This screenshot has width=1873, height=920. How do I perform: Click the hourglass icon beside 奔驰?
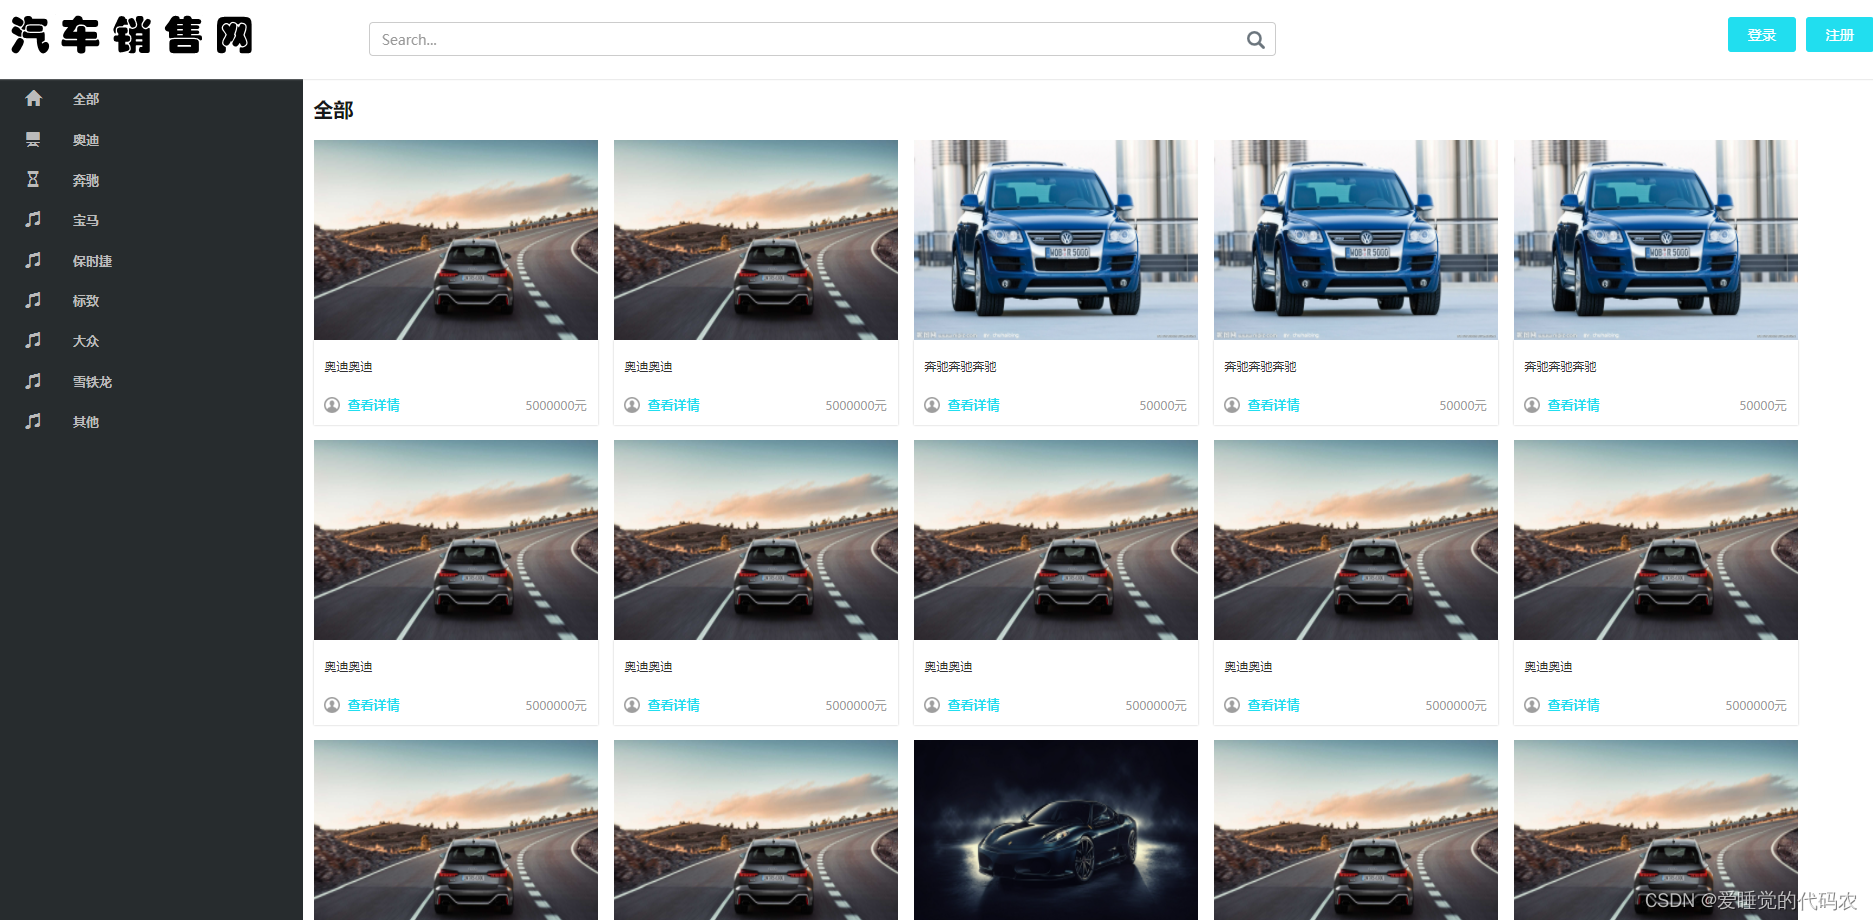[33, 179]
